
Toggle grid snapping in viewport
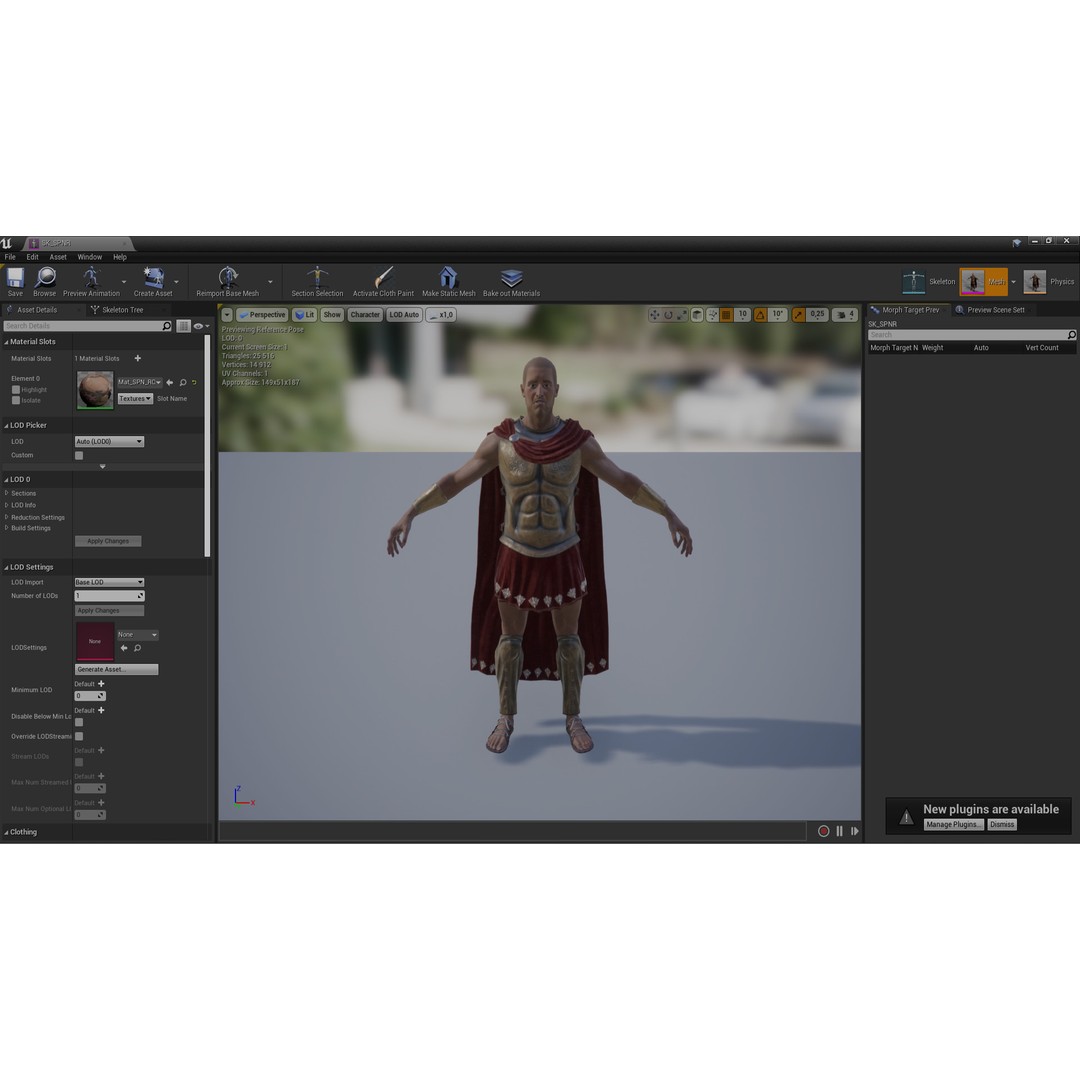pyautogui.click(x=726, y=315)
